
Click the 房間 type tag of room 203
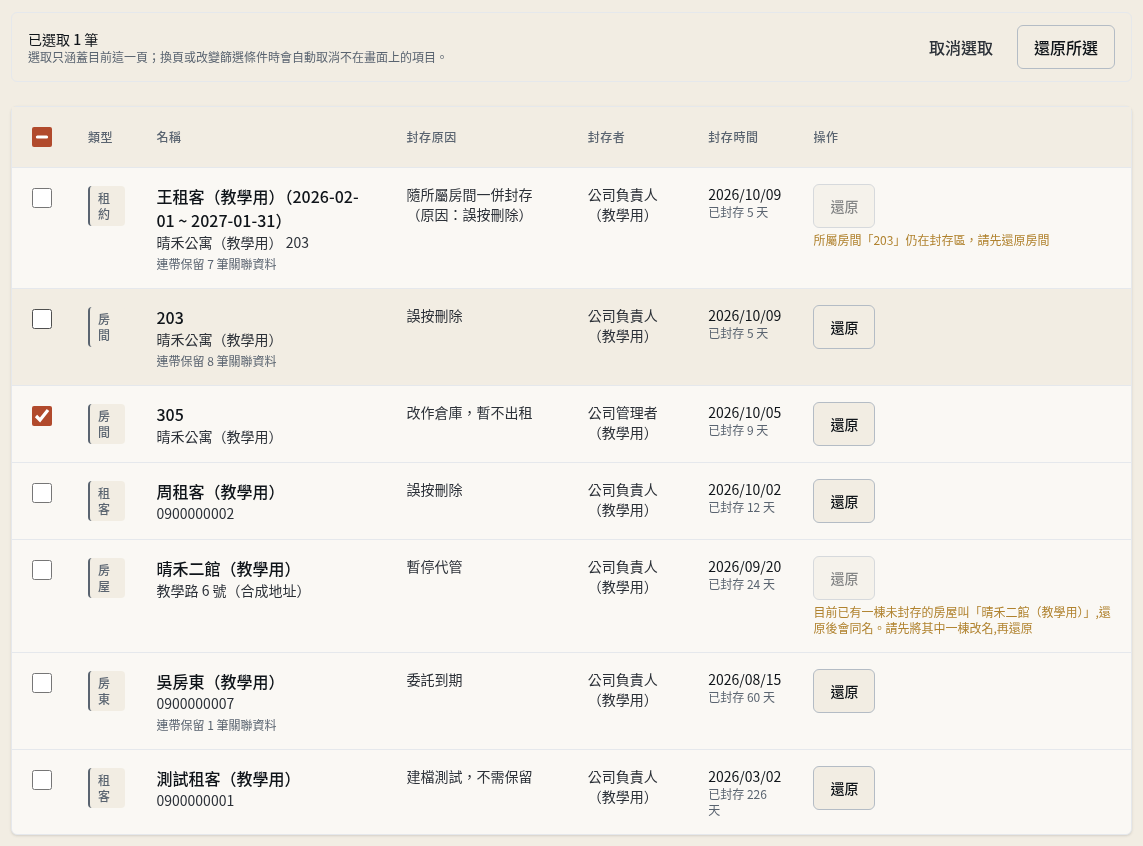(x=106, y=327)
